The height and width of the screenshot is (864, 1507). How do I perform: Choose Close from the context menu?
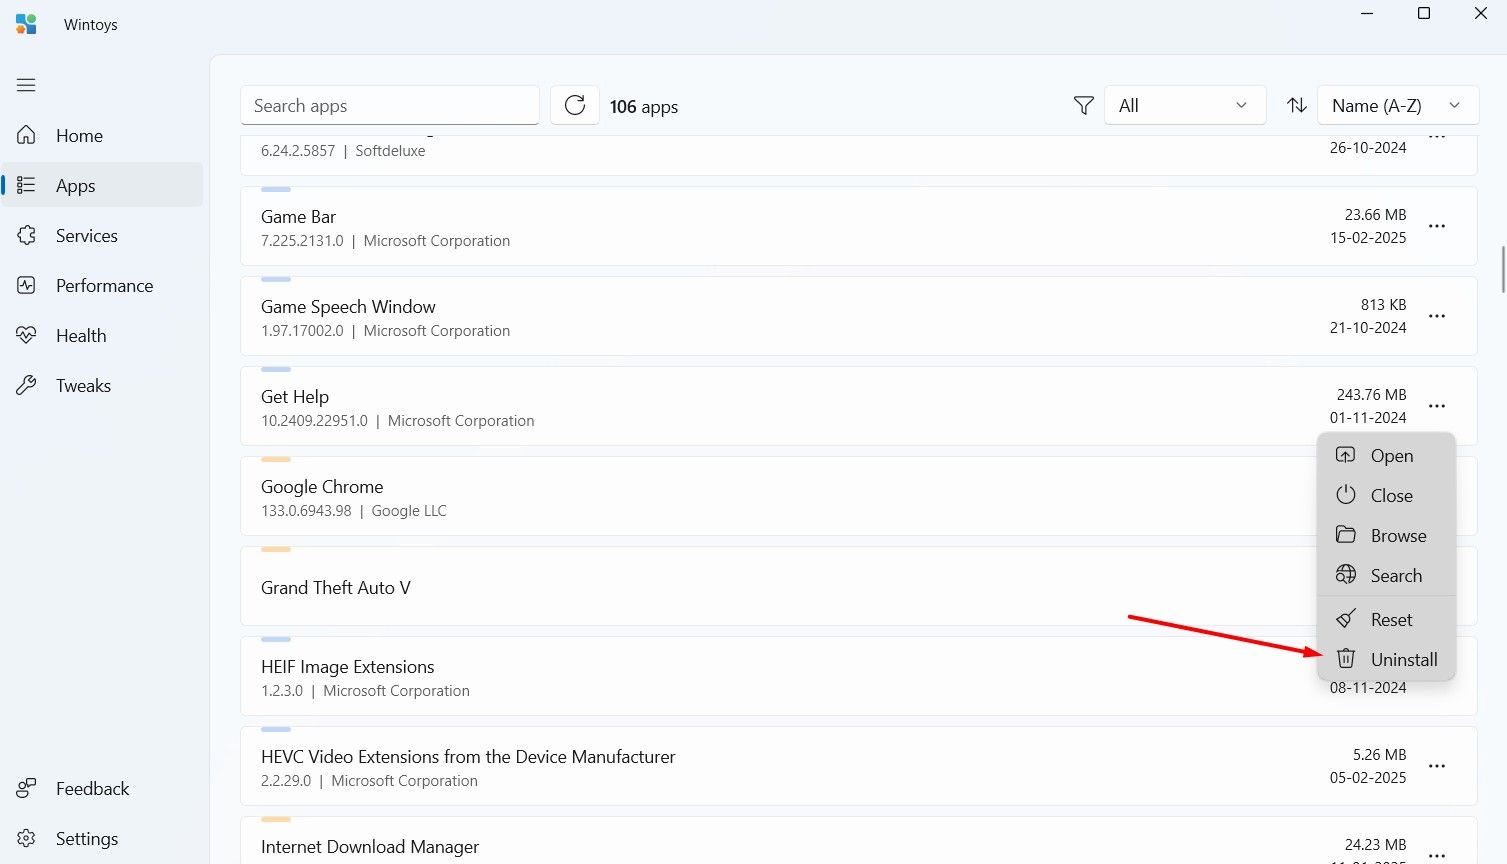1386,495
